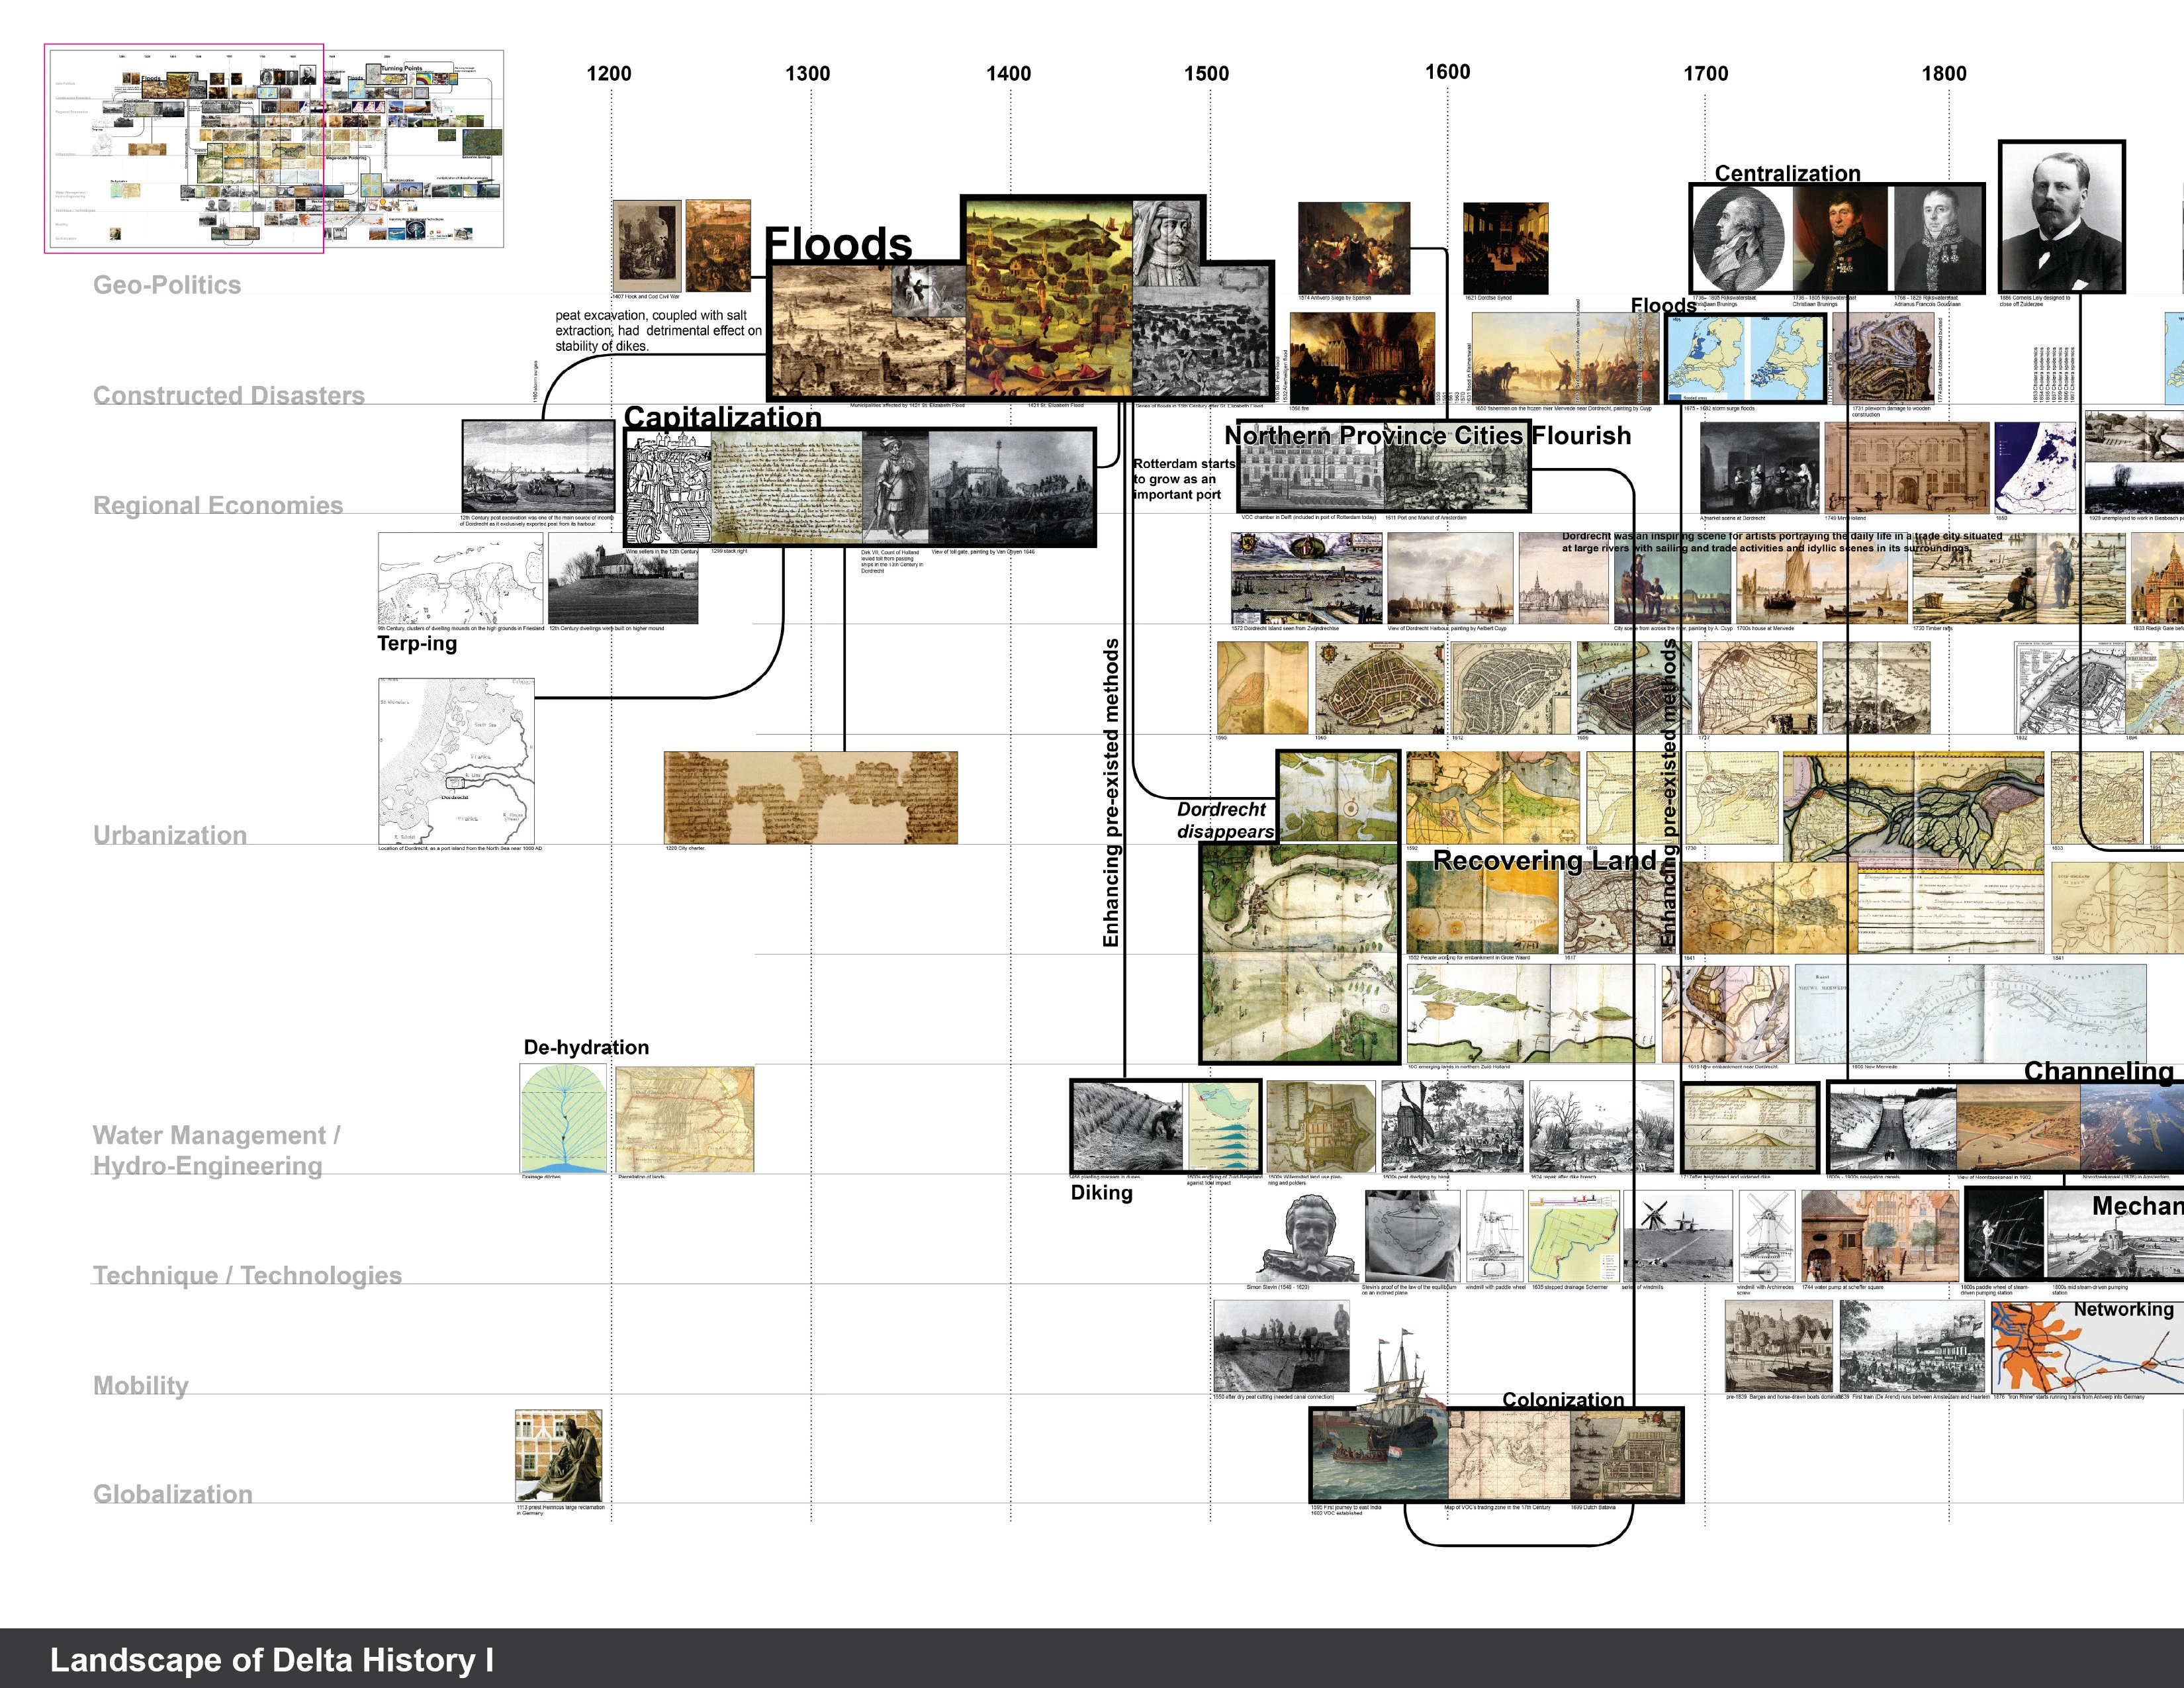The height and width of the screenshot is (1688, 2184).
Task: Select the 1600 year marker
Action: tap(1447, 71)
